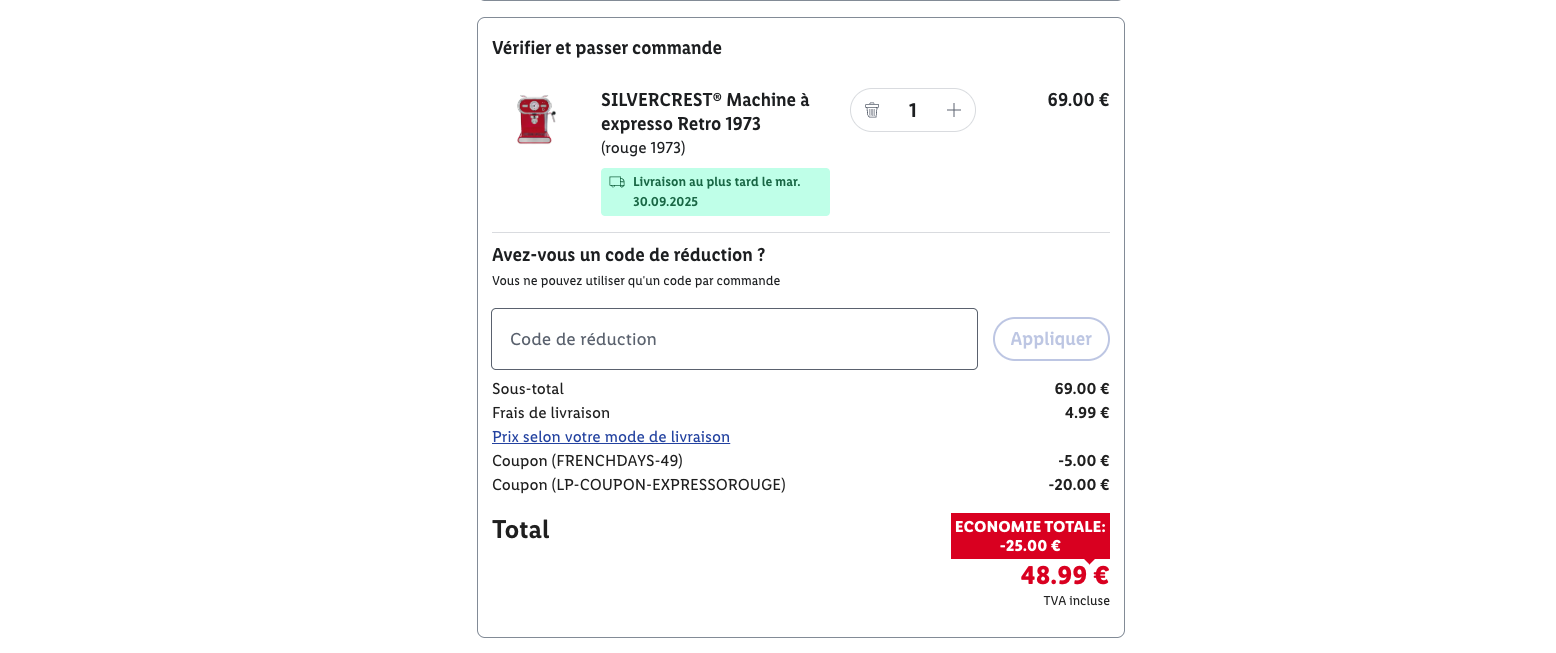Click the quantity value 1

coord(912,110)
